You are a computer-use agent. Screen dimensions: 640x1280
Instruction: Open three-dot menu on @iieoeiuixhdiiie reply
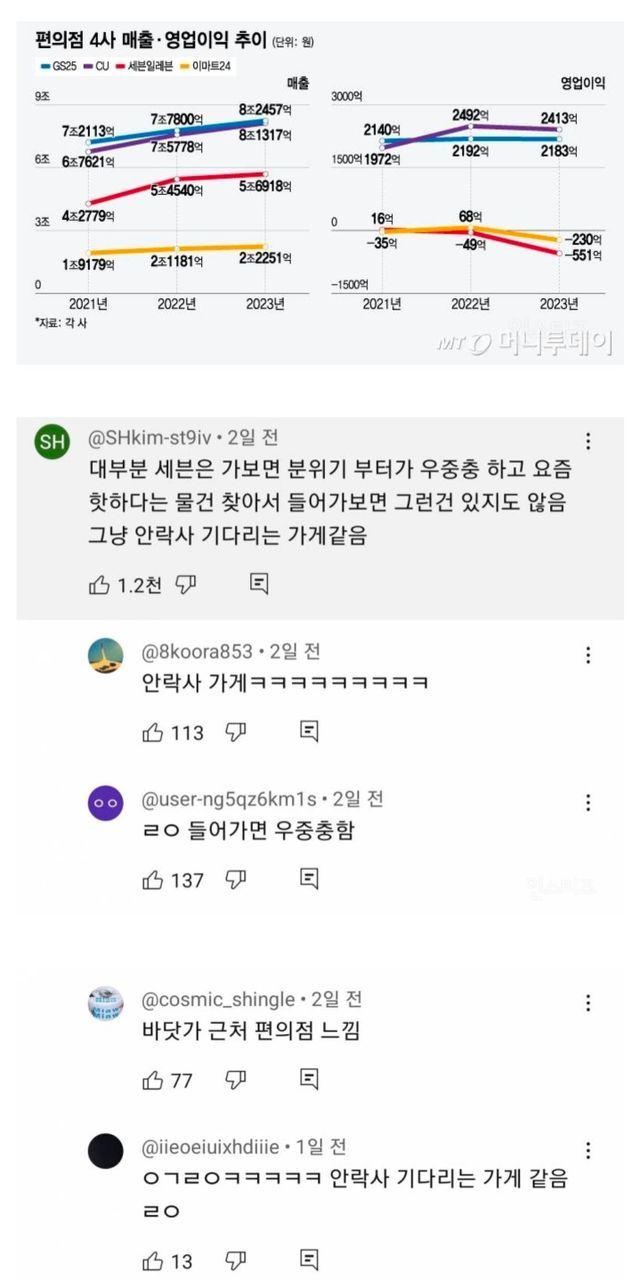pos(588,1150)
